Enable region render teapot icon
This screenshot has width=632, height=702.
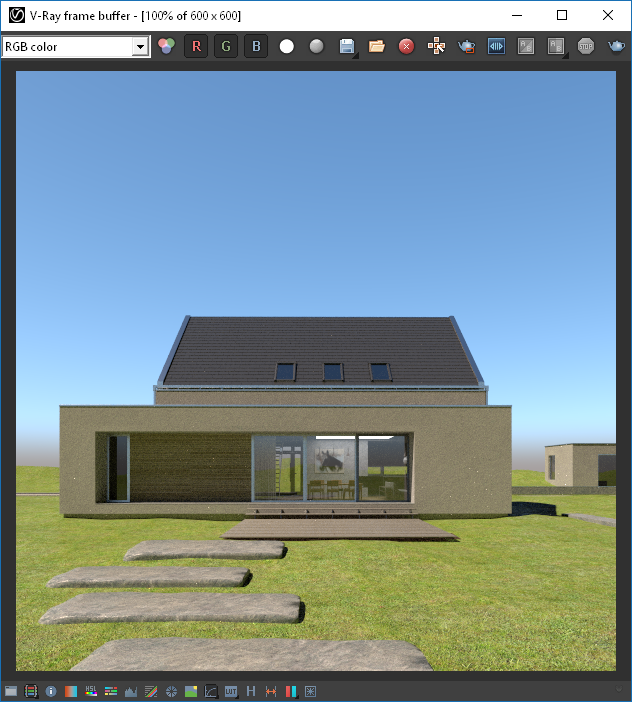point(466,47)
